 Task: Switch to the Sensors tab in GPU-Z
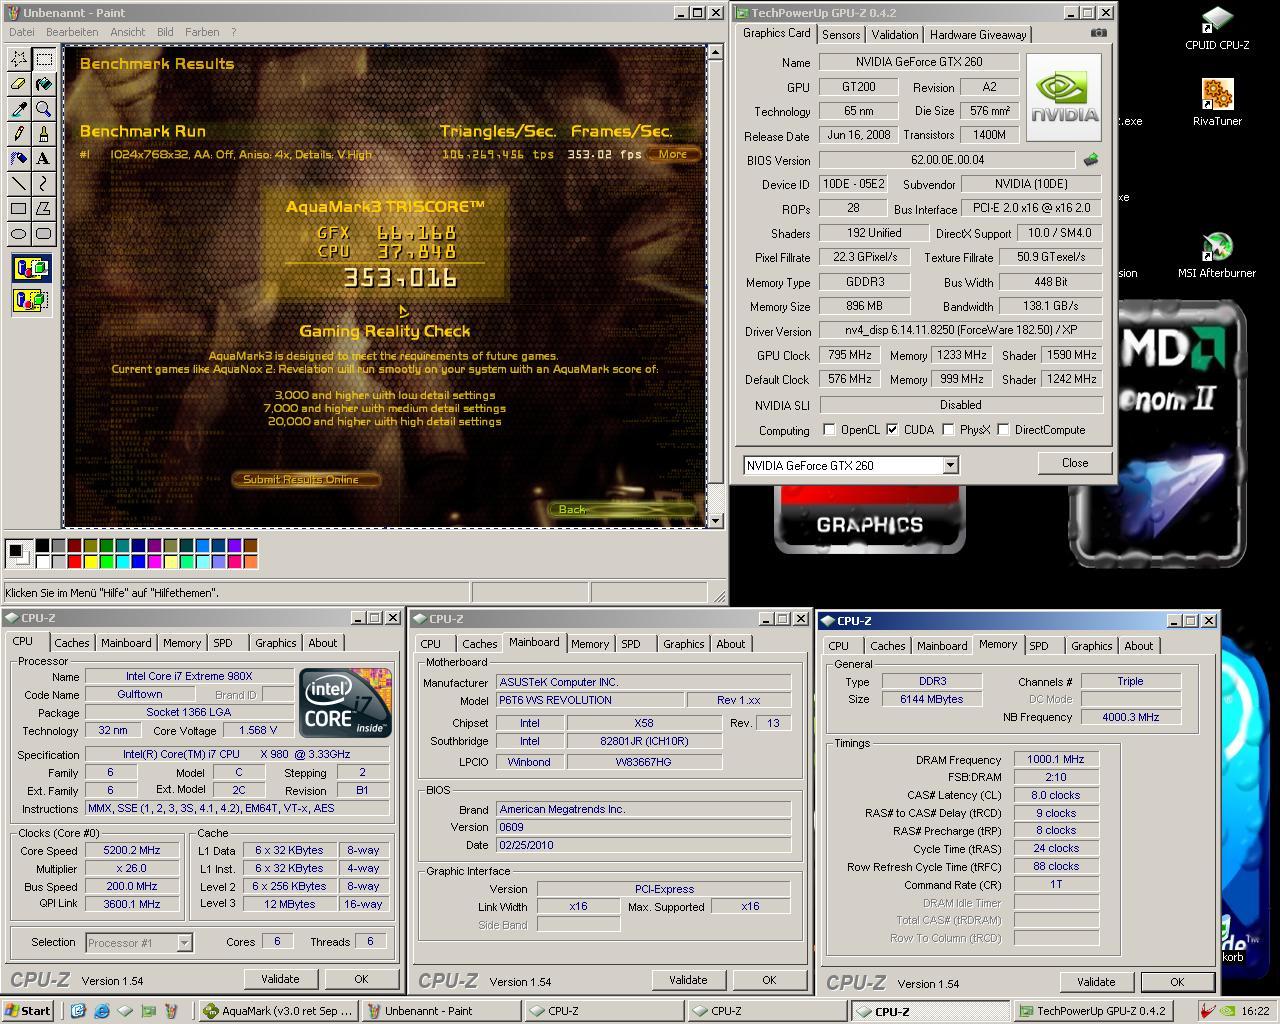[x=841, y=34]
